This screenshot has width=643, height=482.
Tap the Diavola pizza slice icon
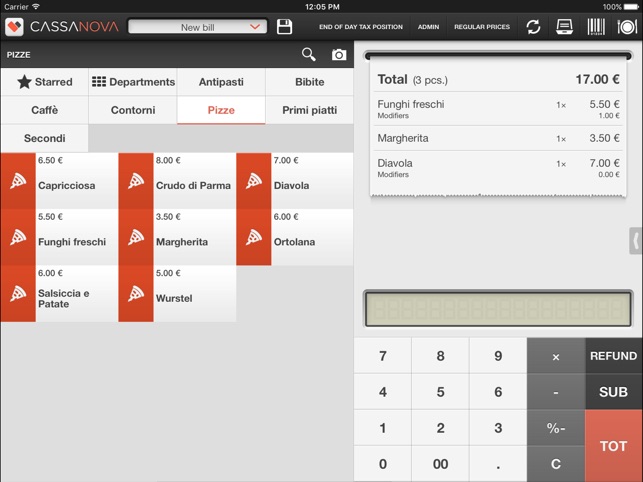point(253,181)
